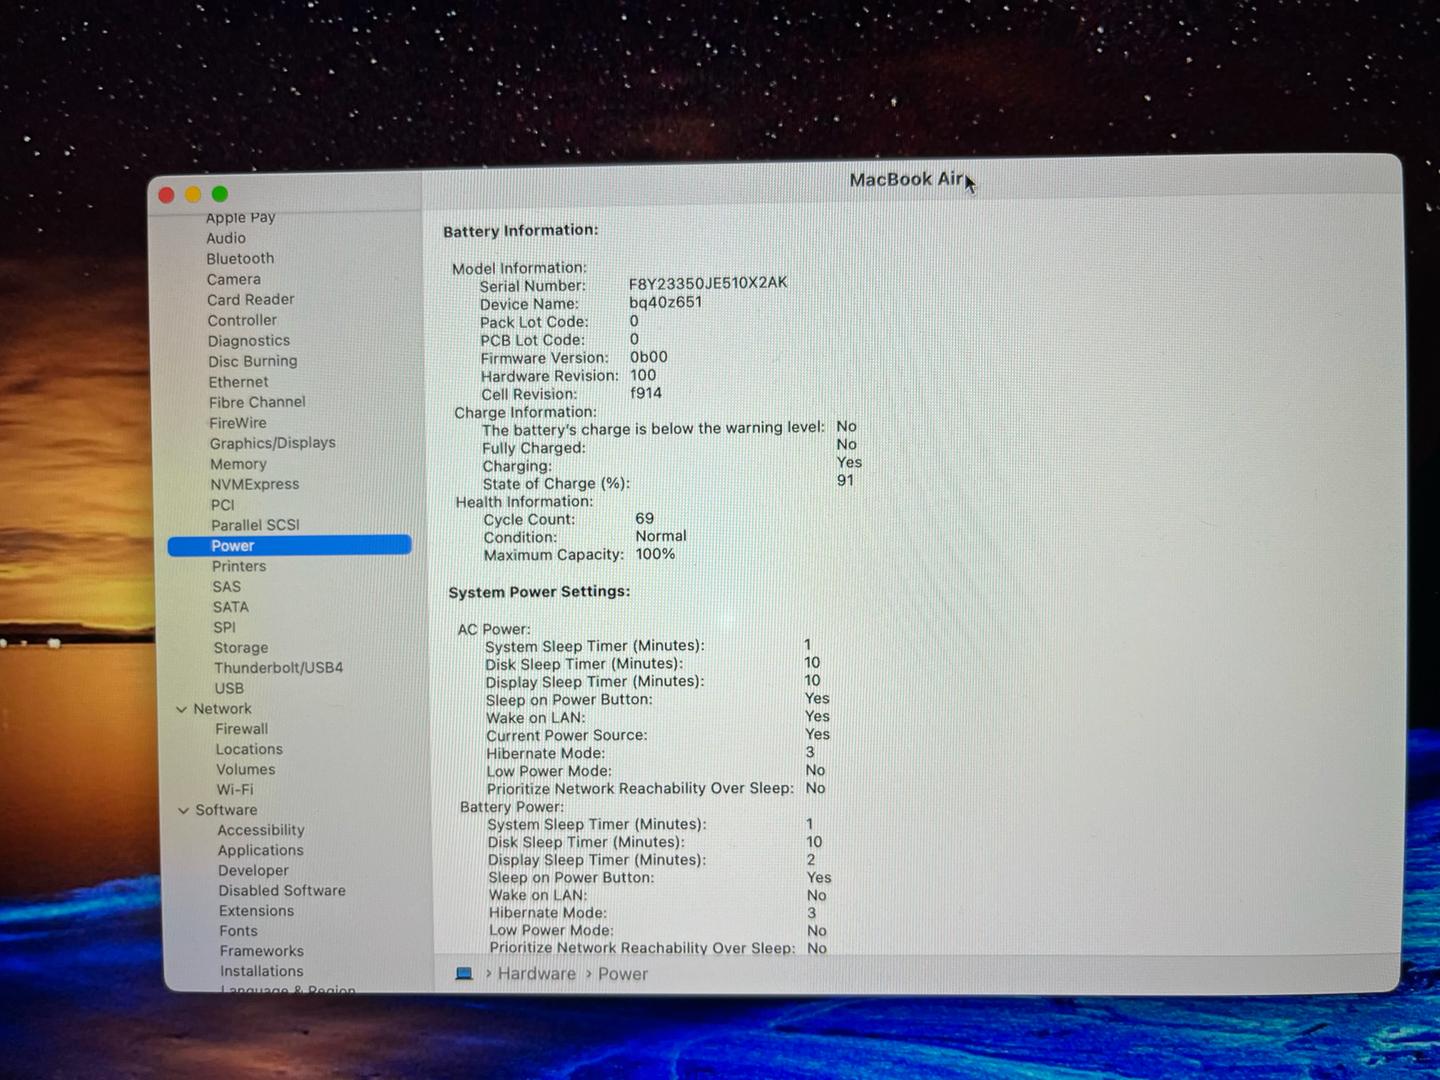The height and width of the screenshot is (1080, 1440).
Task: Select FireWire in the sidebar
Action: tap(238, 423)
